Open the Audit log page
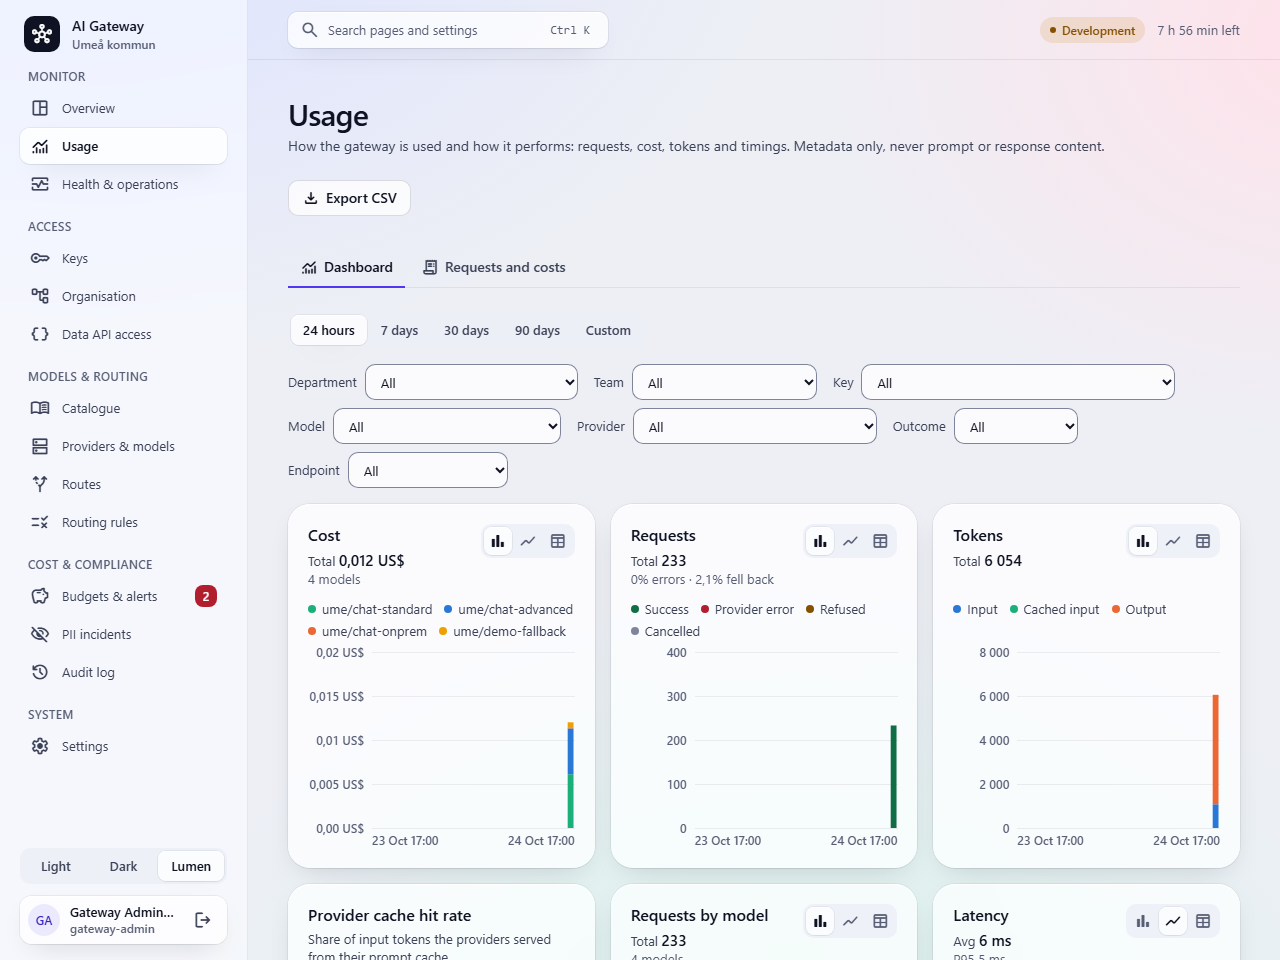Image resolution: width=1280 pixels, height=960 pixels. (123, 672)
